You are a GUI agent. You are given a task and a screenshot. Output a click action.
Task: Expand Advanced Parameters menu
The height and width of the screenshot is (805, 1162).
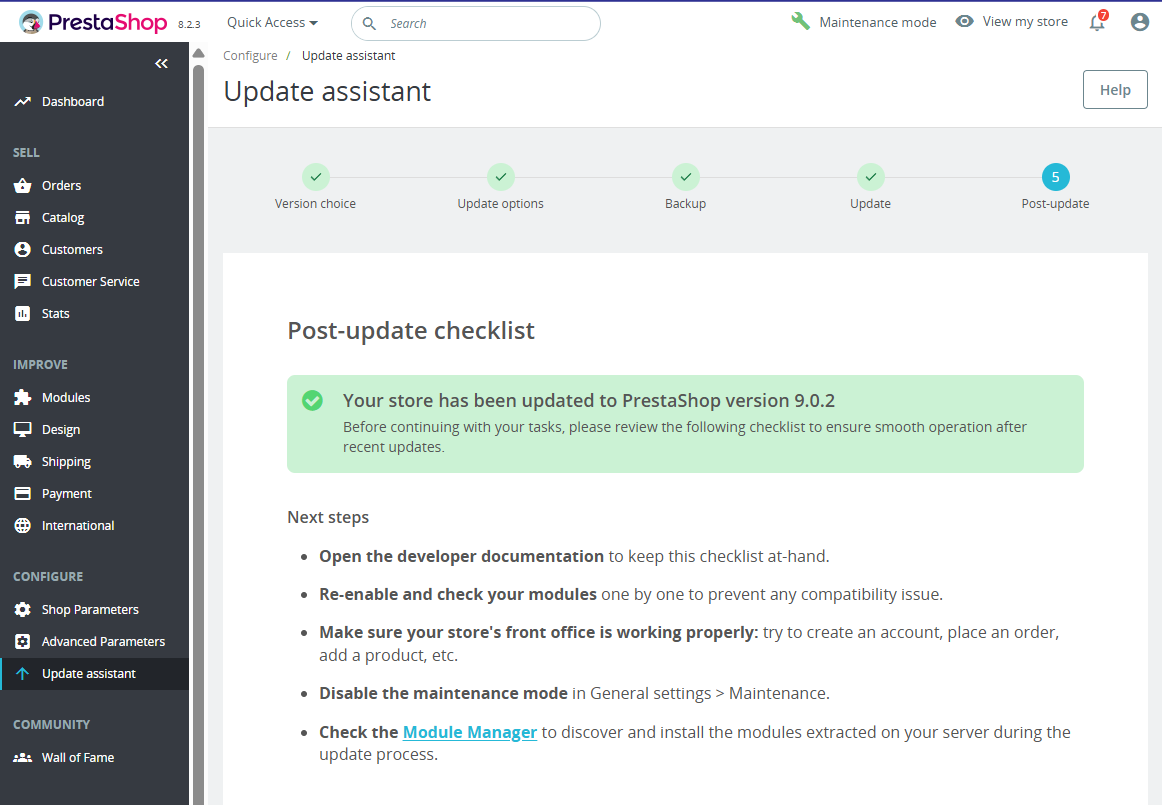(x=103, y=642)
